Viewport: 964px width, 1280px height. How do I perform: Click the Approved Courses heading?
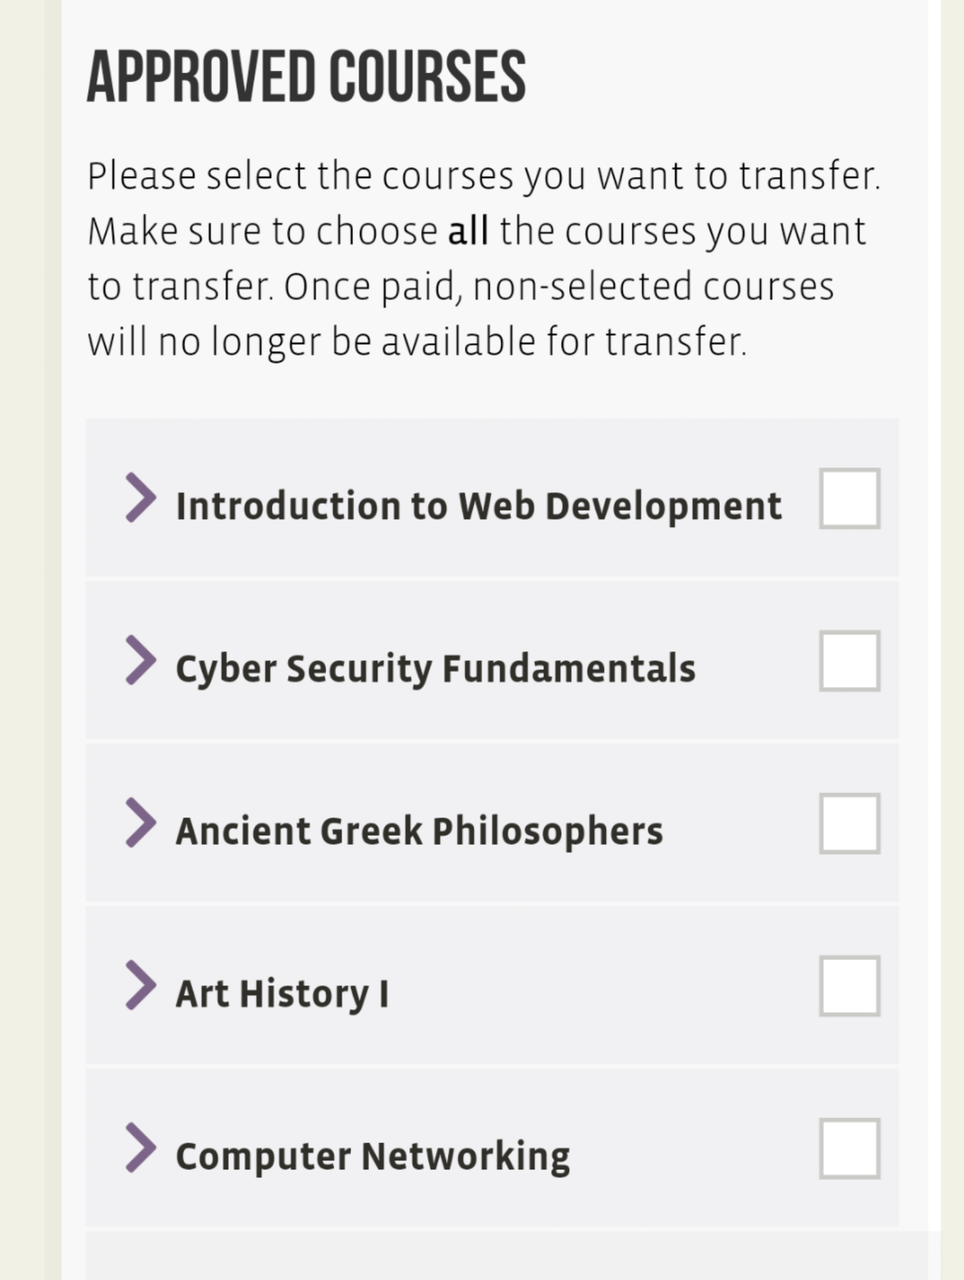coord(306,76)
